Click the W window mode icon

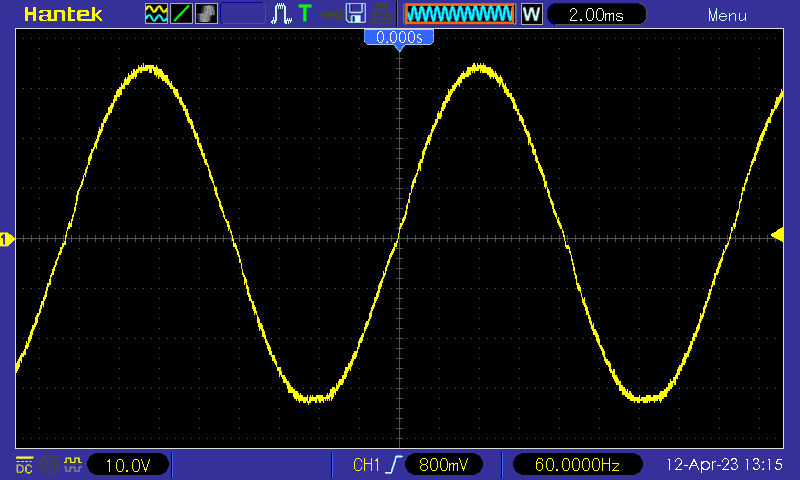(531, 14)
